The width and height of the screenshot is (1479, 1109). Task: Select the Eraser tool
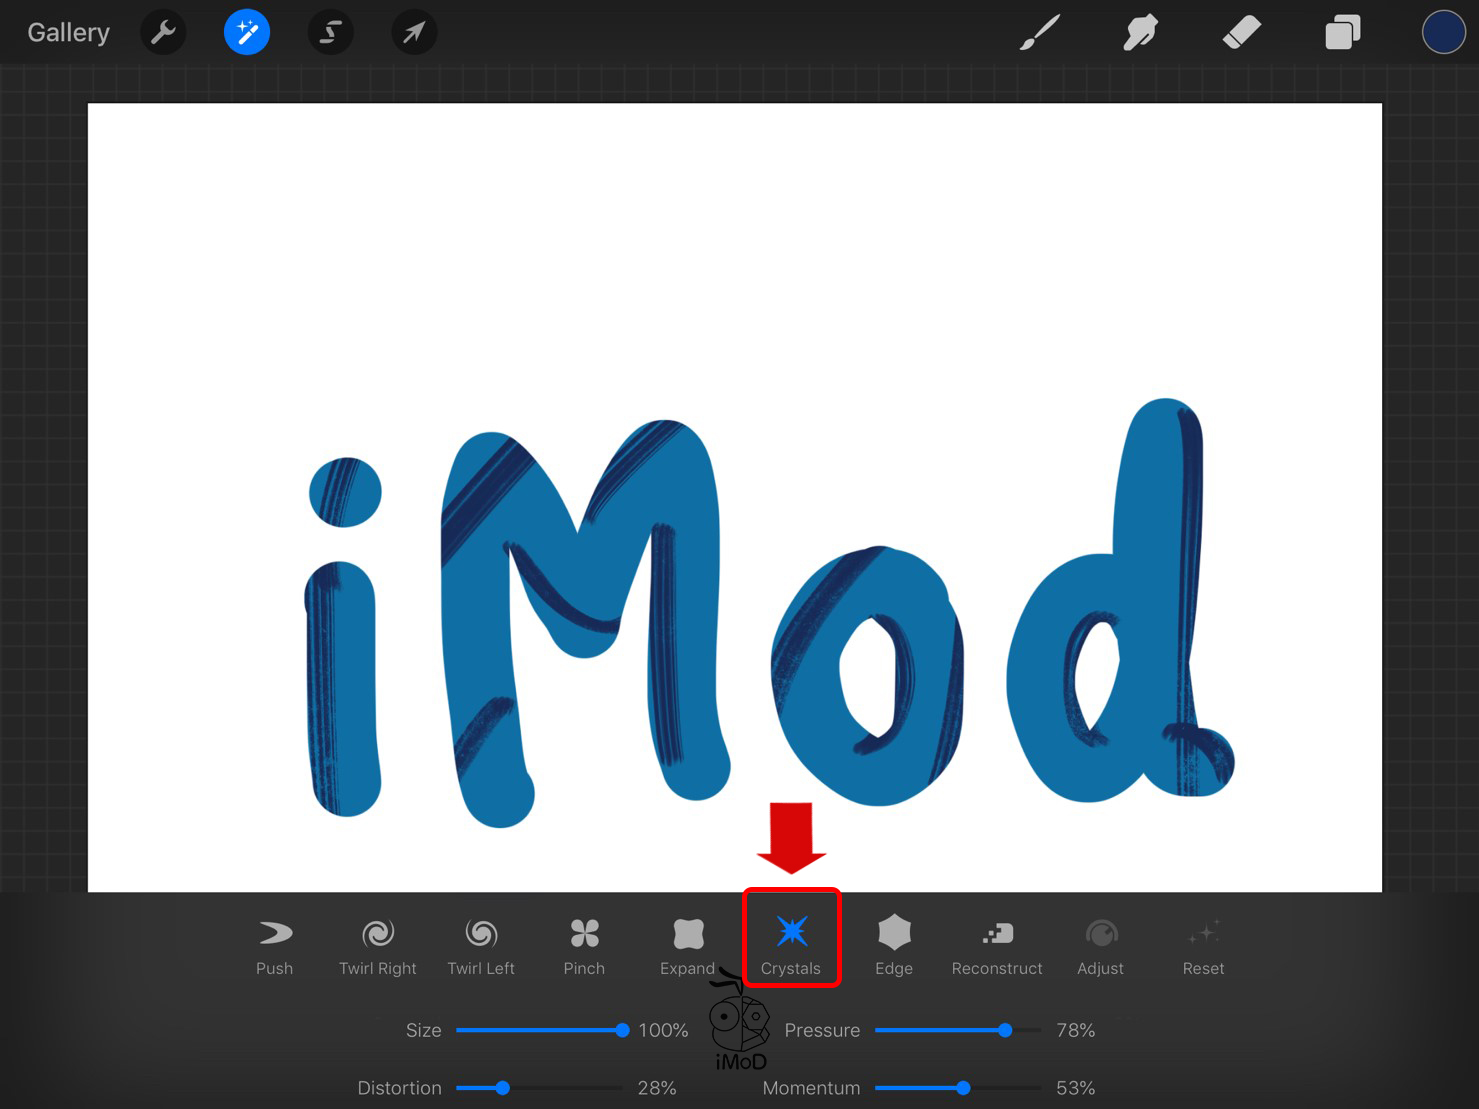[x=1241, y=31]
